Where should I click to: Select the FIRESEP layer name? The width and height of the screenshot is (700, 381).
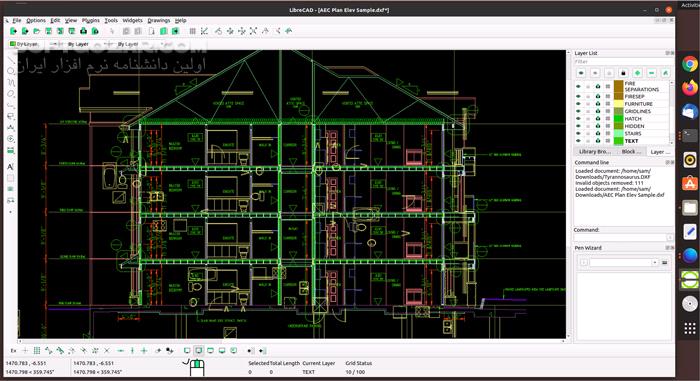tap(634, 96)
